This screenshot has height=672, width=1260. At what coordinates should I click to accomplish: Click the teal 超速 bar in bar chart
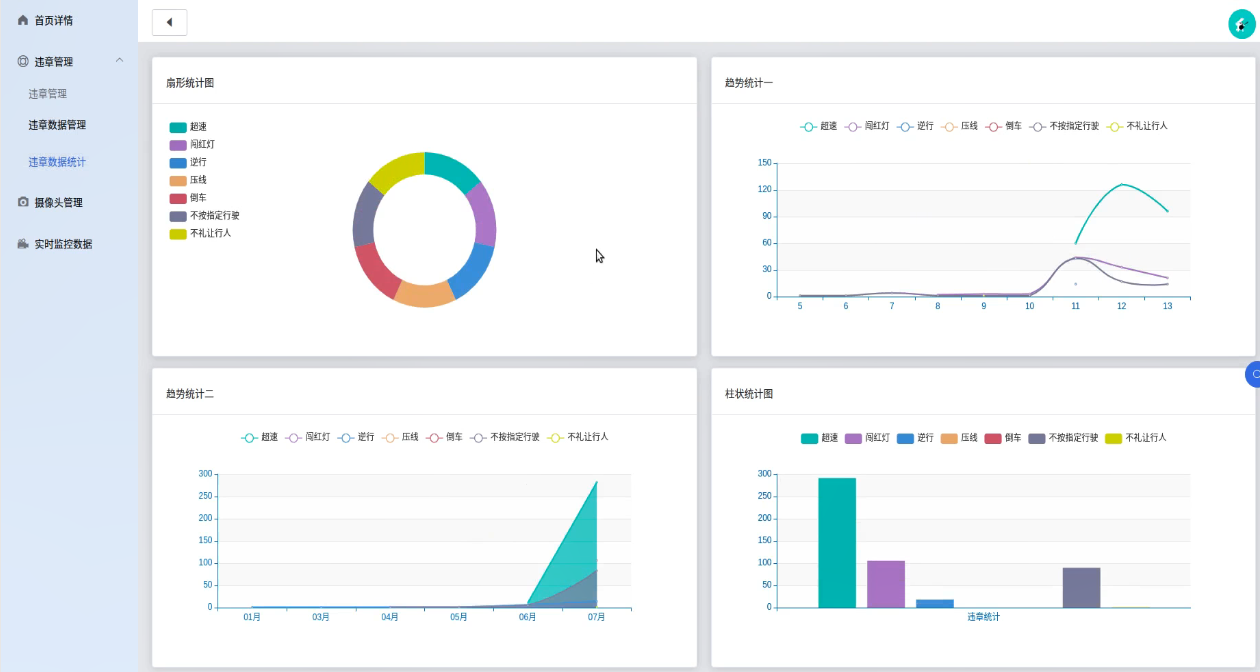click(837, 543)
